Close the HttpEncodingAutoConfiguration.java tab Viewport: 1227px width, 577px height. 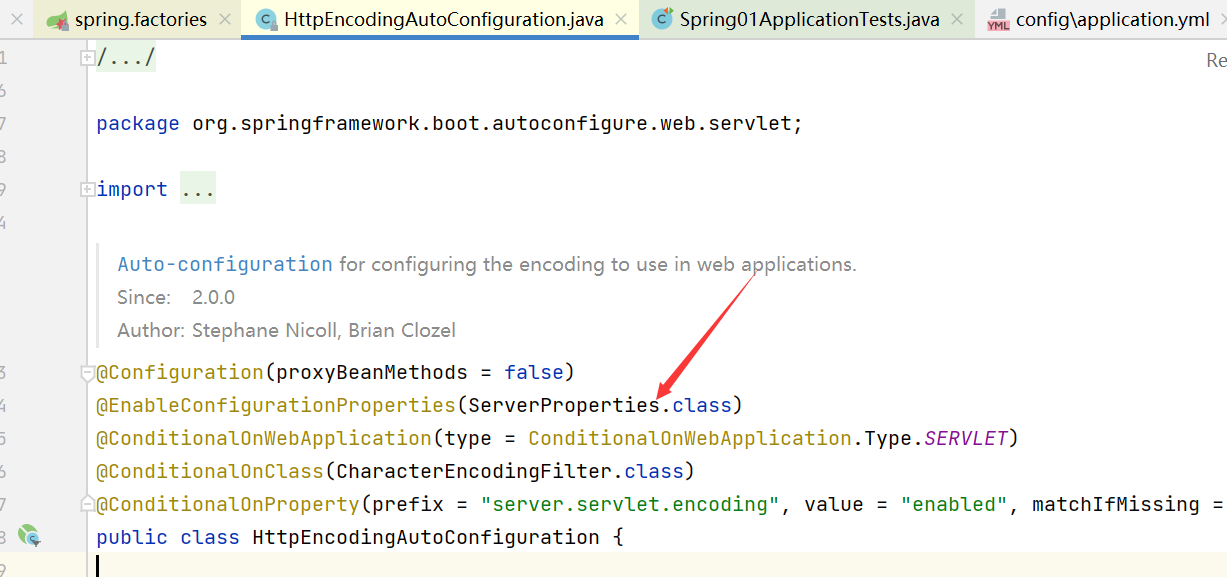(x=622, y=20)
